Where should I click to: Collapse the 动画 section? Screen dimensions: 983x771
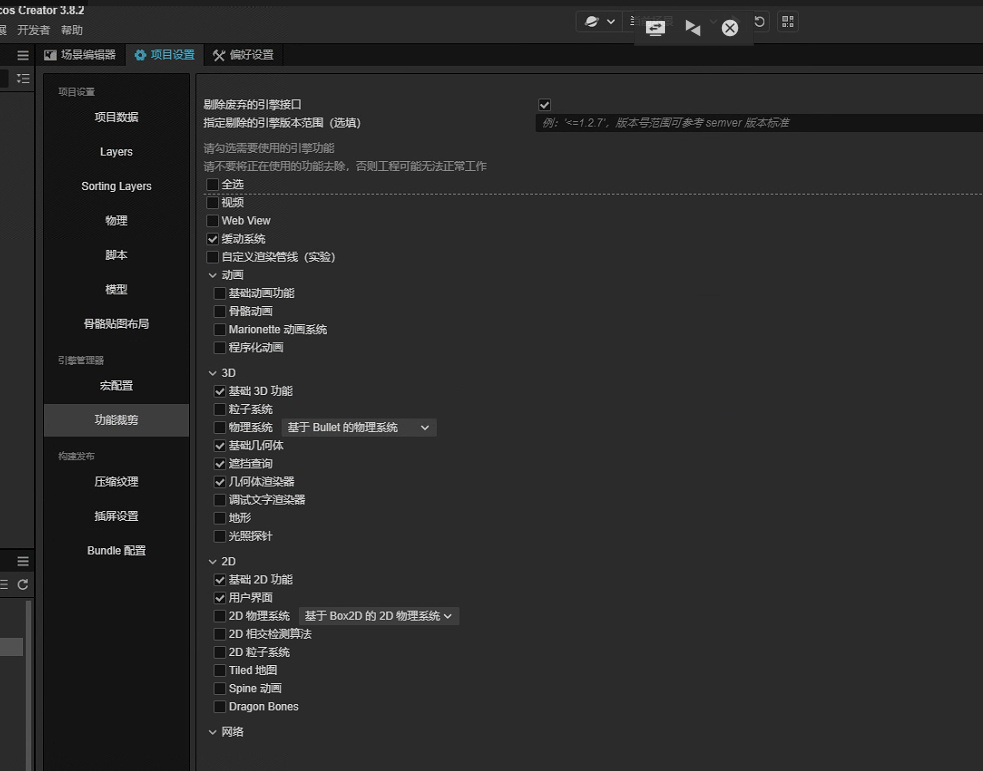[213, 275]
